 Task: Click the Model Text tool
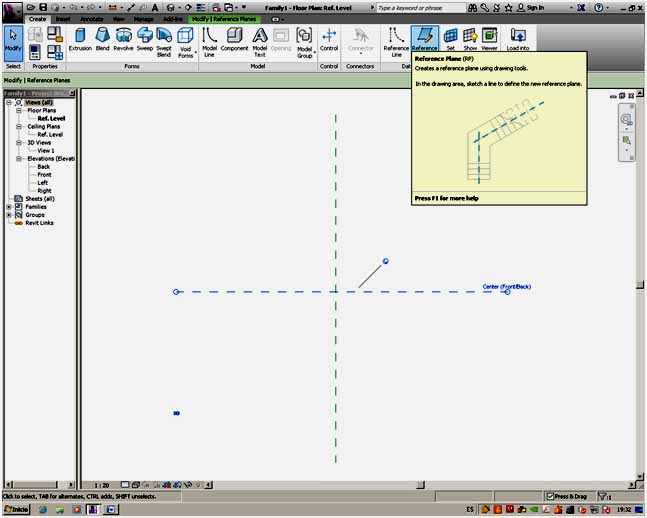(x=260, y=41)
